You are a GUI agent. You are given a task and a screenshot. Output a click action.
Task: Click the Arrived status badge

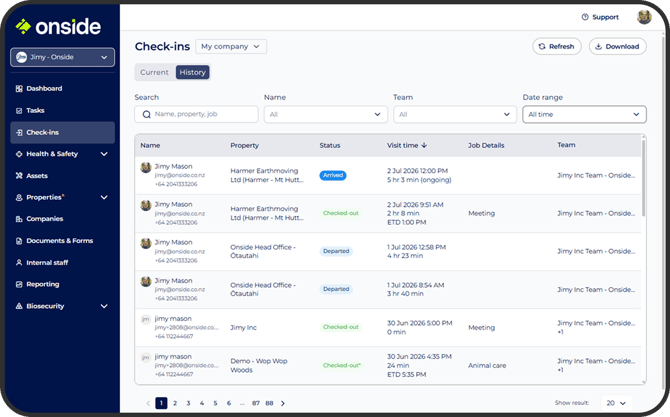333,175
